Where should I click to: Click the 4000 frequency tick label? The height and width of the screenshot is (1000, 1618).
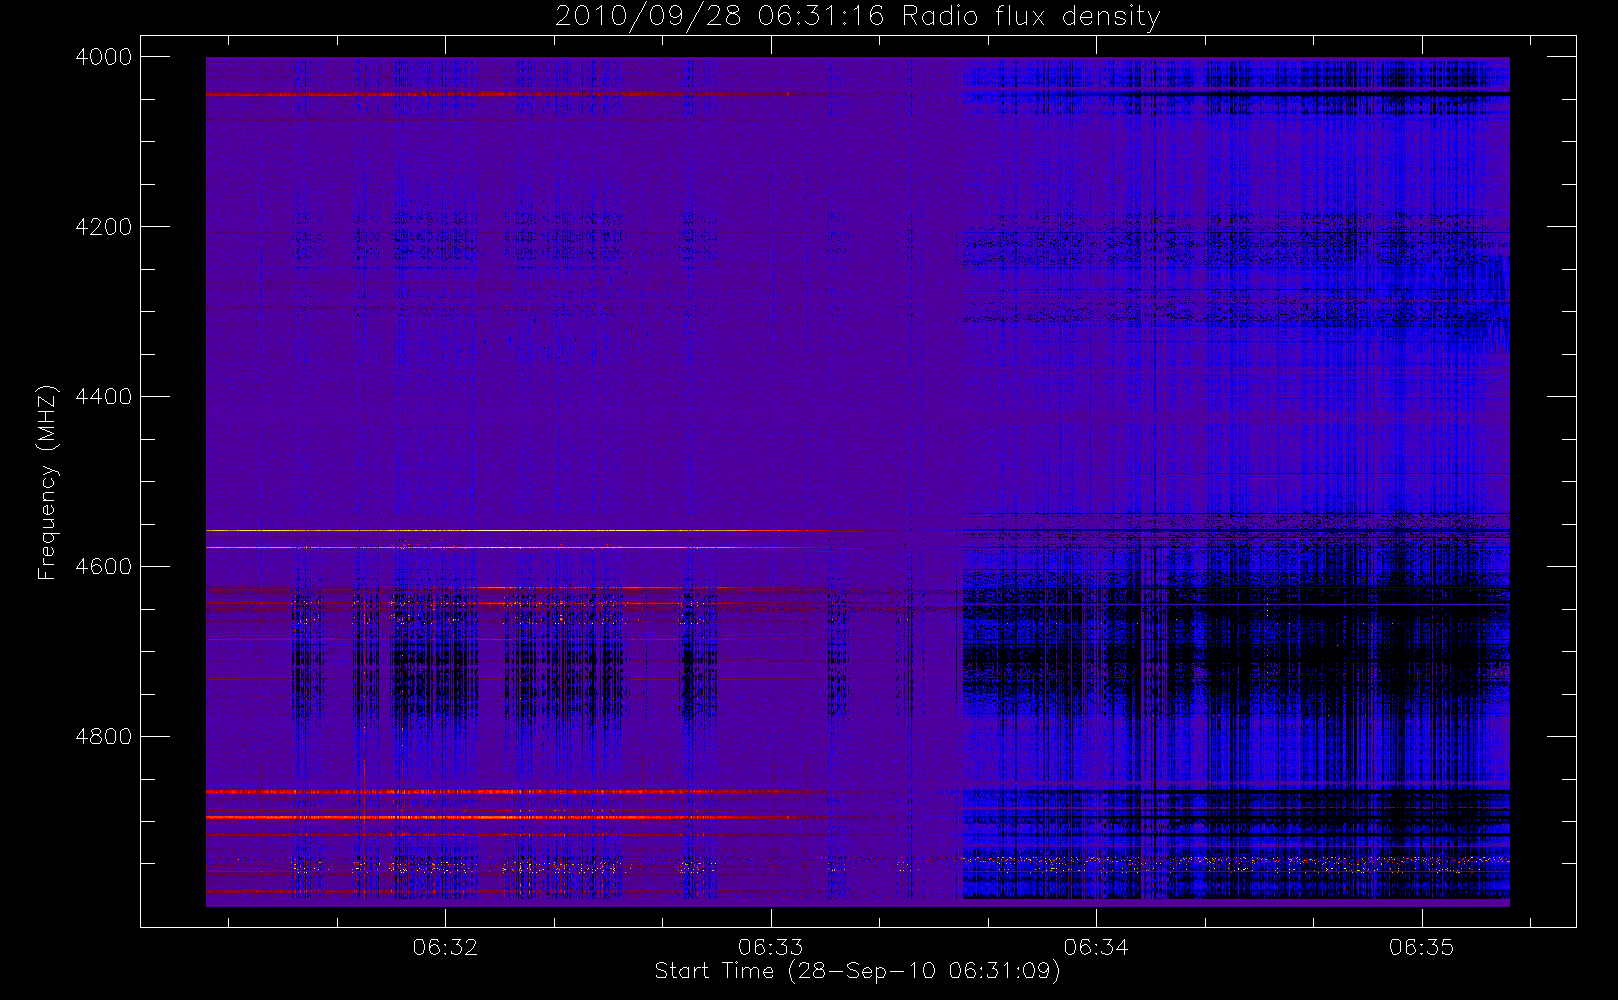pyautogui.click(x=103, y=57)
